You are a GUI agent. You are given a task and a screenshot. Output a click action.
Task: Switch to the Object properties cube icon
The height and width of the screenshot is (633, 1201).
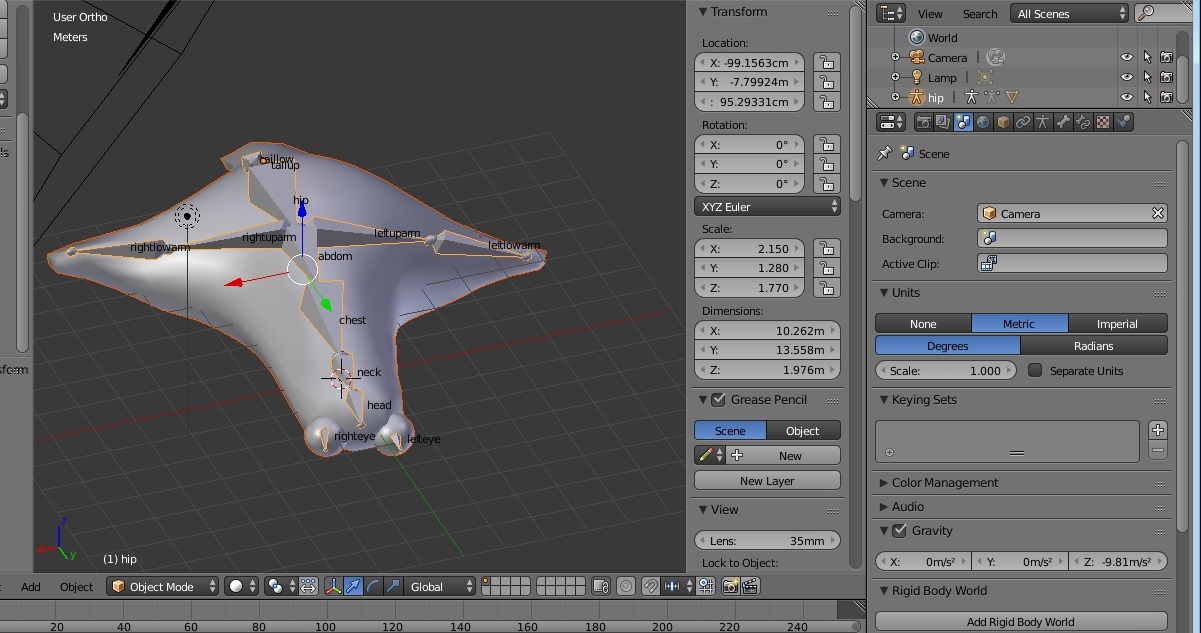[1003, 122]
